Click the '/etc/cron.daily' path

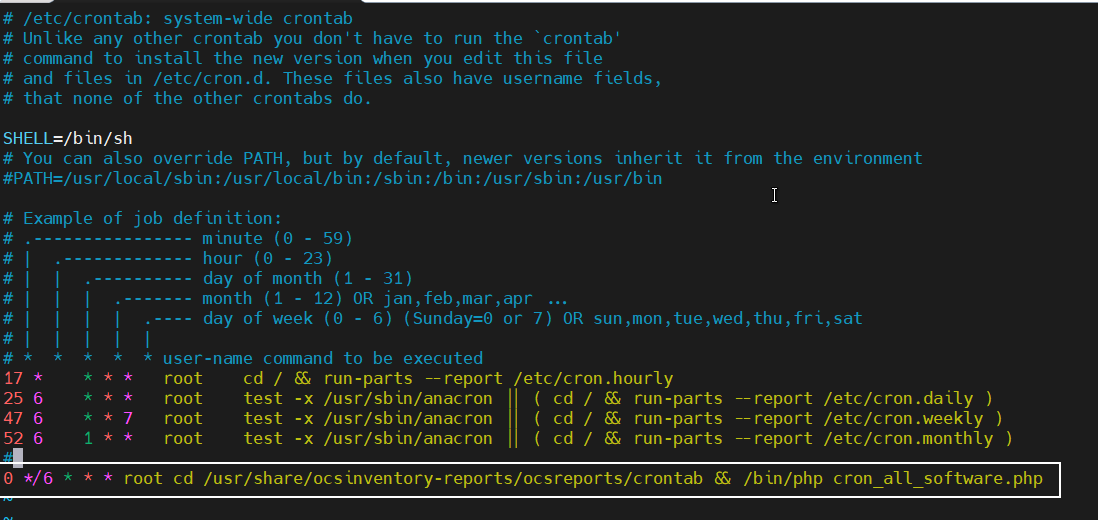[x=898, y=399]
